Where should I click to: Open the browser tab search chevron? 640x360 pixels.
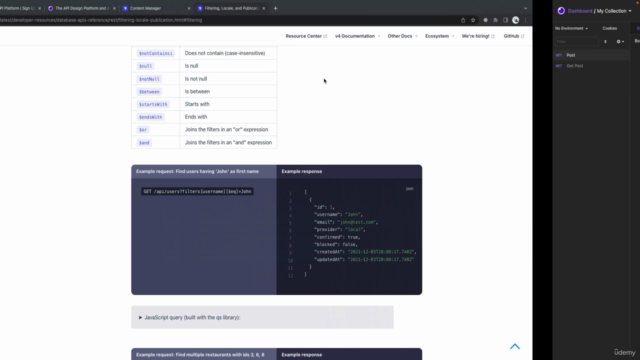[x=525, y=8]
